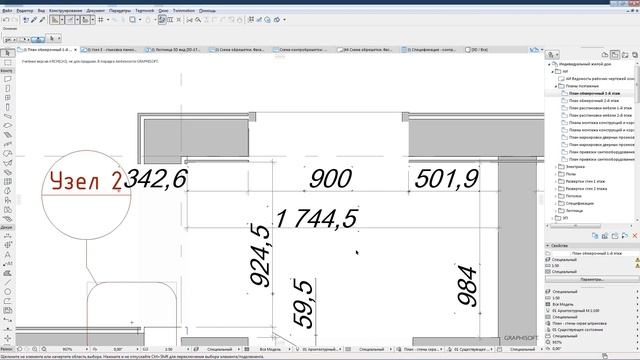This screenshot has width=640, height=360.
Task: Expand the Полы folder
Action: 556,174
